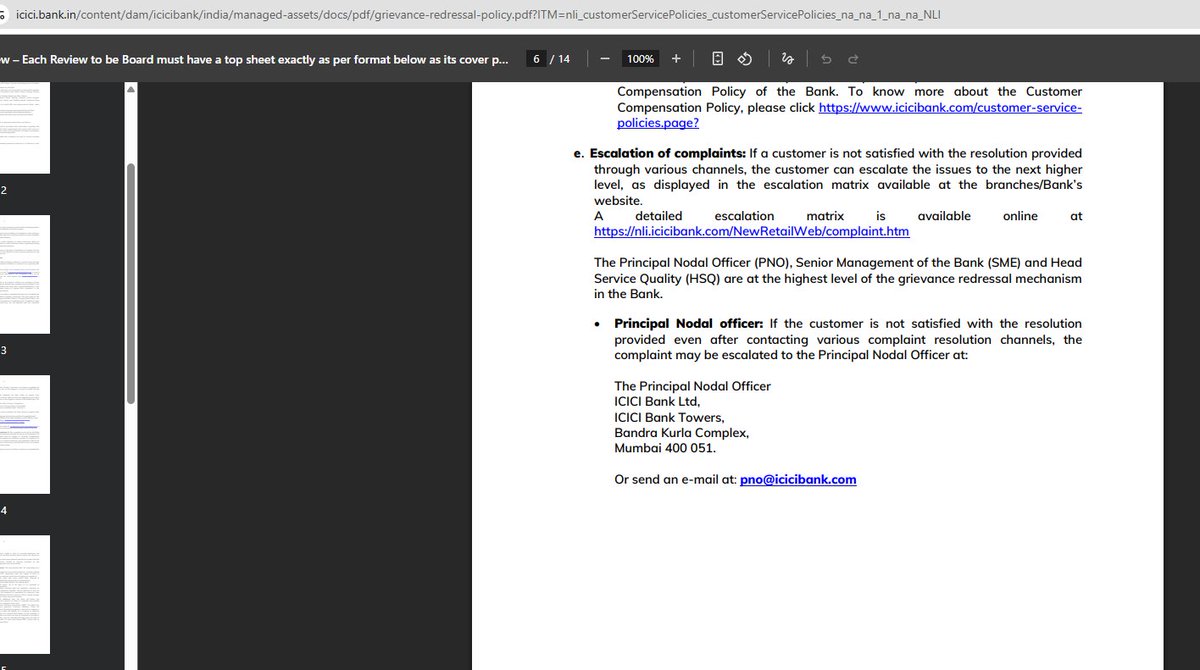Click the redo arrow in PDF toolbar
1200x670 pixels.
point(853,59)
